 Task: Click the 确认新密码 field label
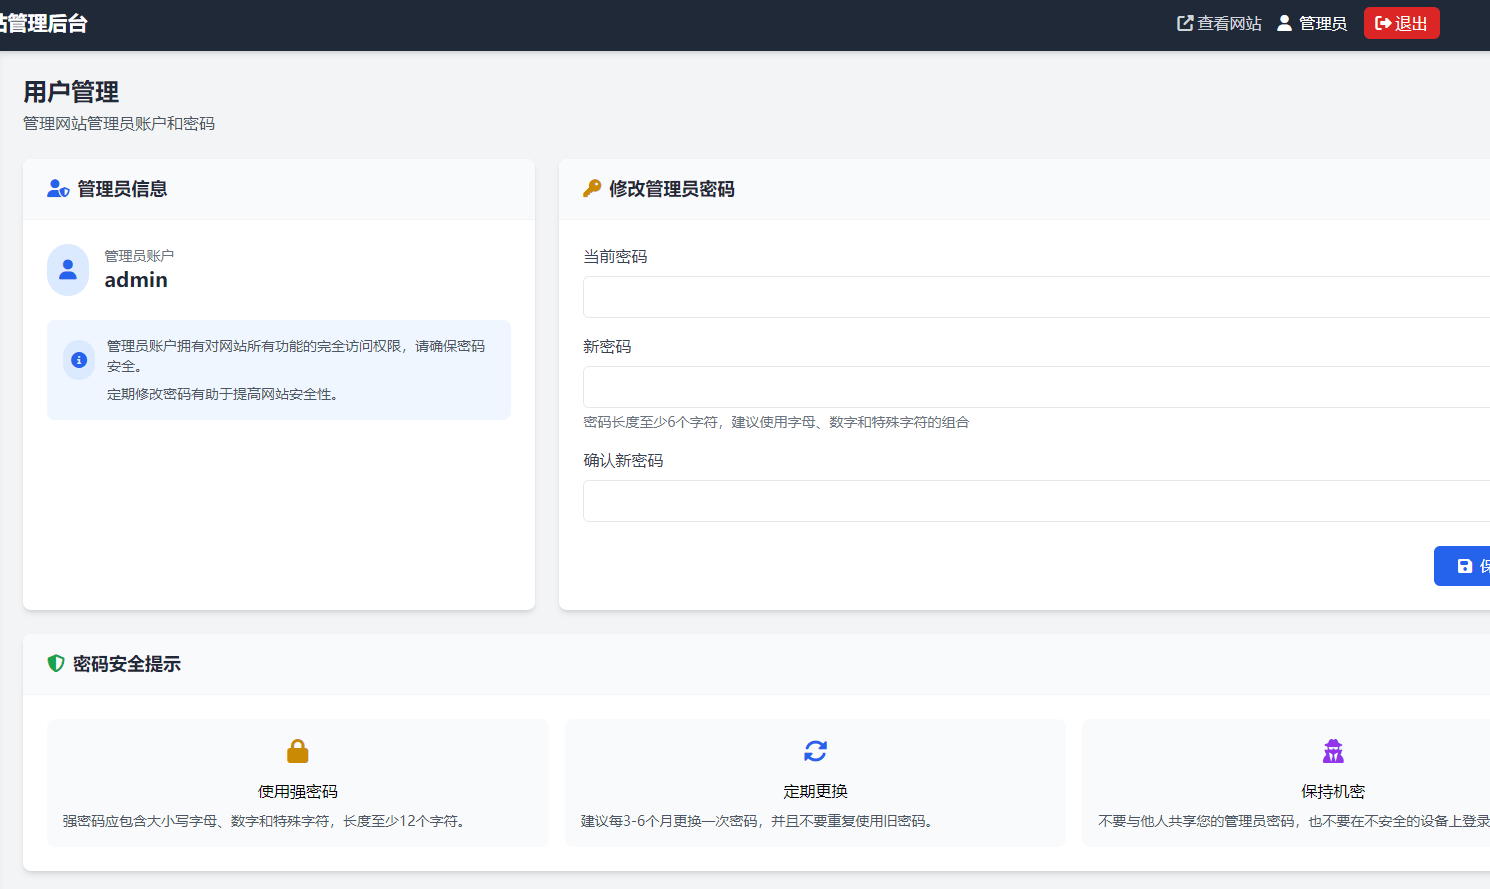623,461
